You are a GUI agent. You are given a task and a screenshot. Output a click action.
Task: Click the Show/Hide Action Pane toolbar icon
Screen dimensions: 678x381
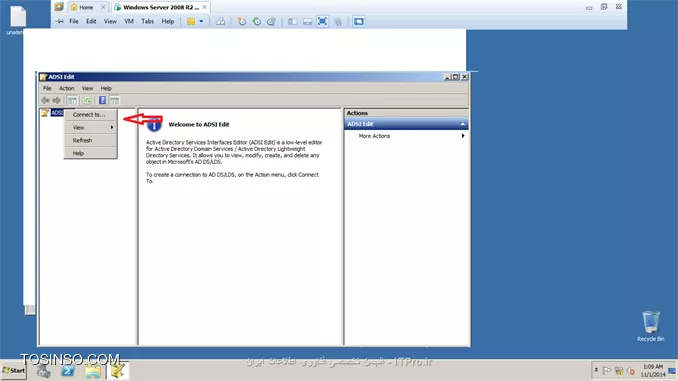click(x=114, y=100)
